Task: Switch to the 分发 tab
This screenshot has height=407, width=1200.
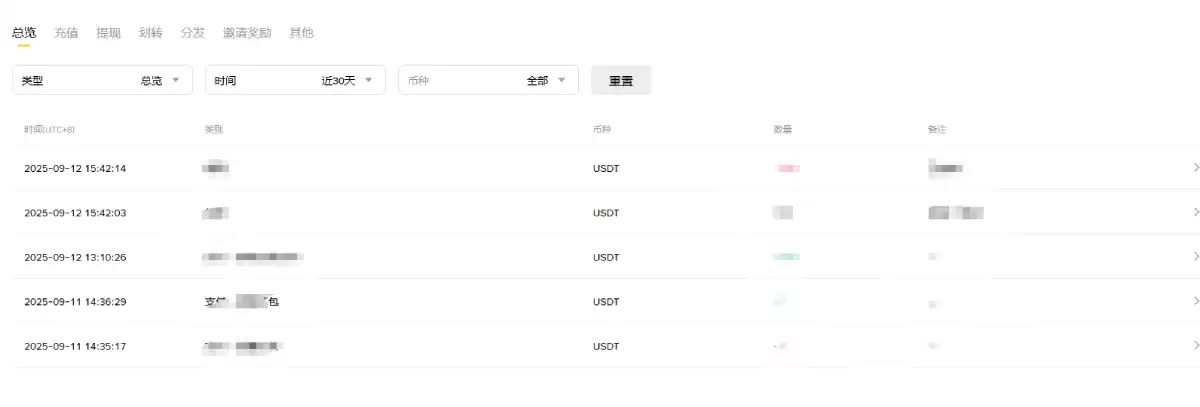Action: click(x=192, y=33)
